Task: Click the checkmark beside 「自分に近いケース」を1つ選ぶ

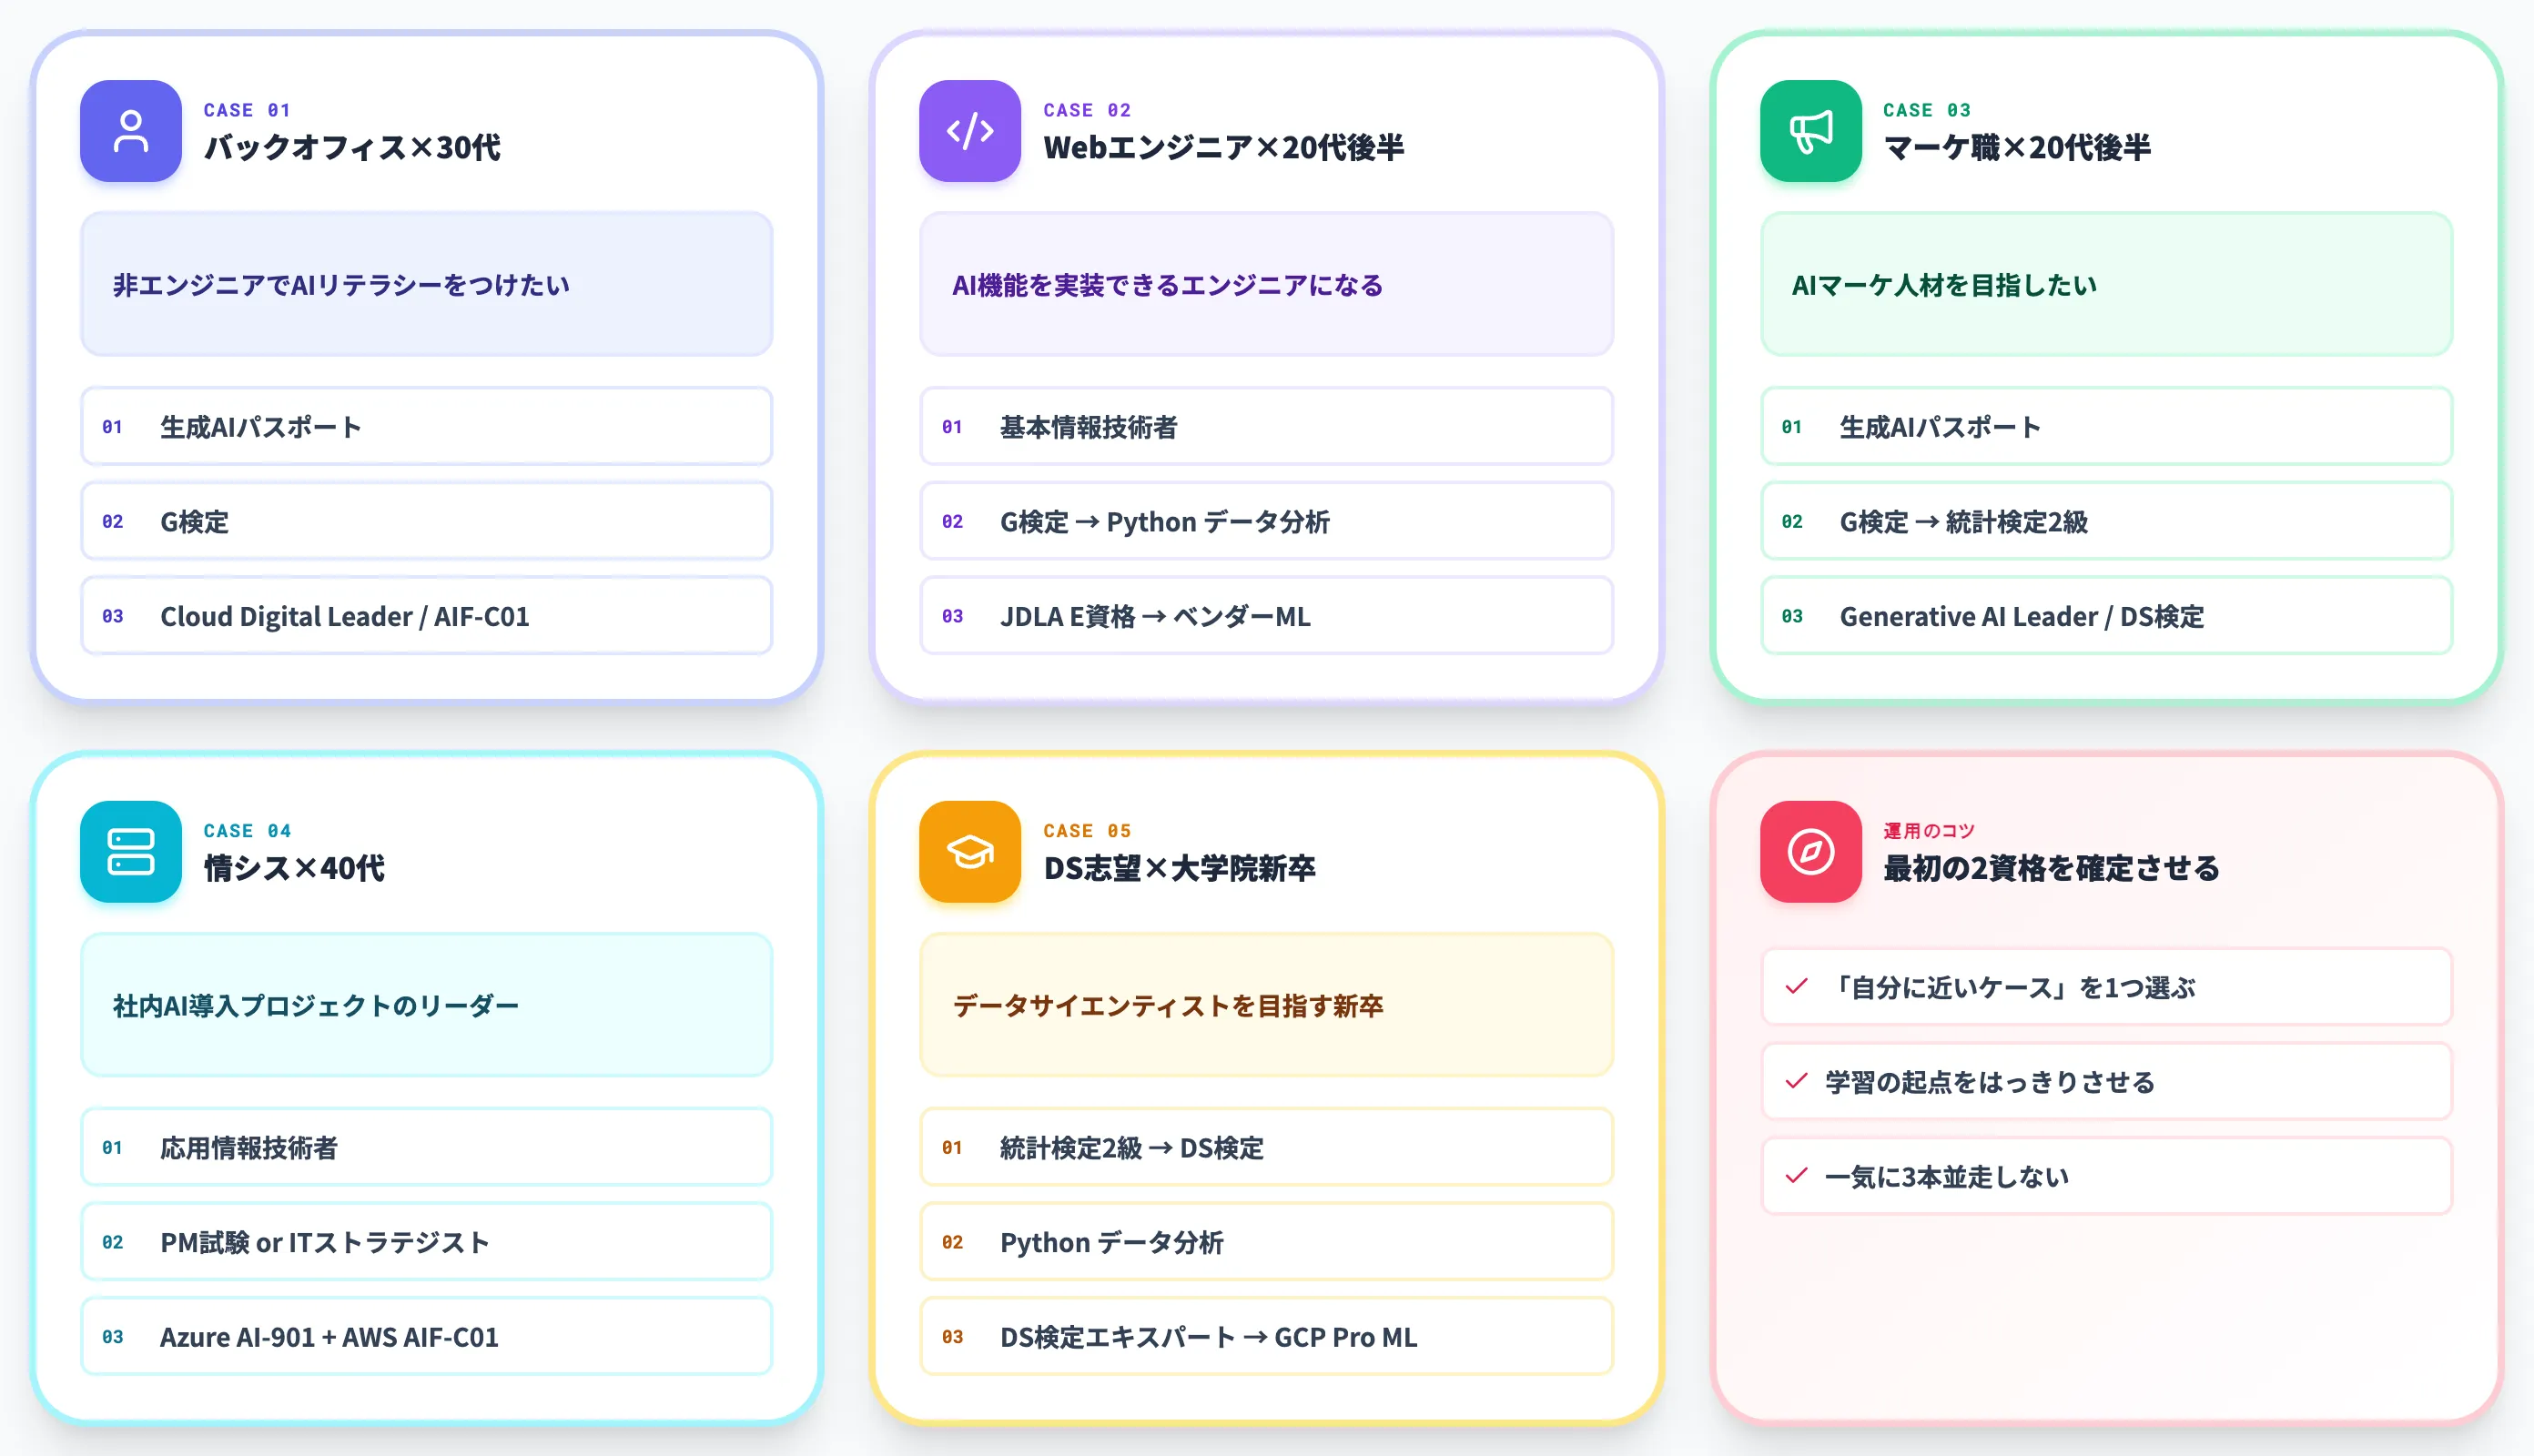Action: point(1796,987)
